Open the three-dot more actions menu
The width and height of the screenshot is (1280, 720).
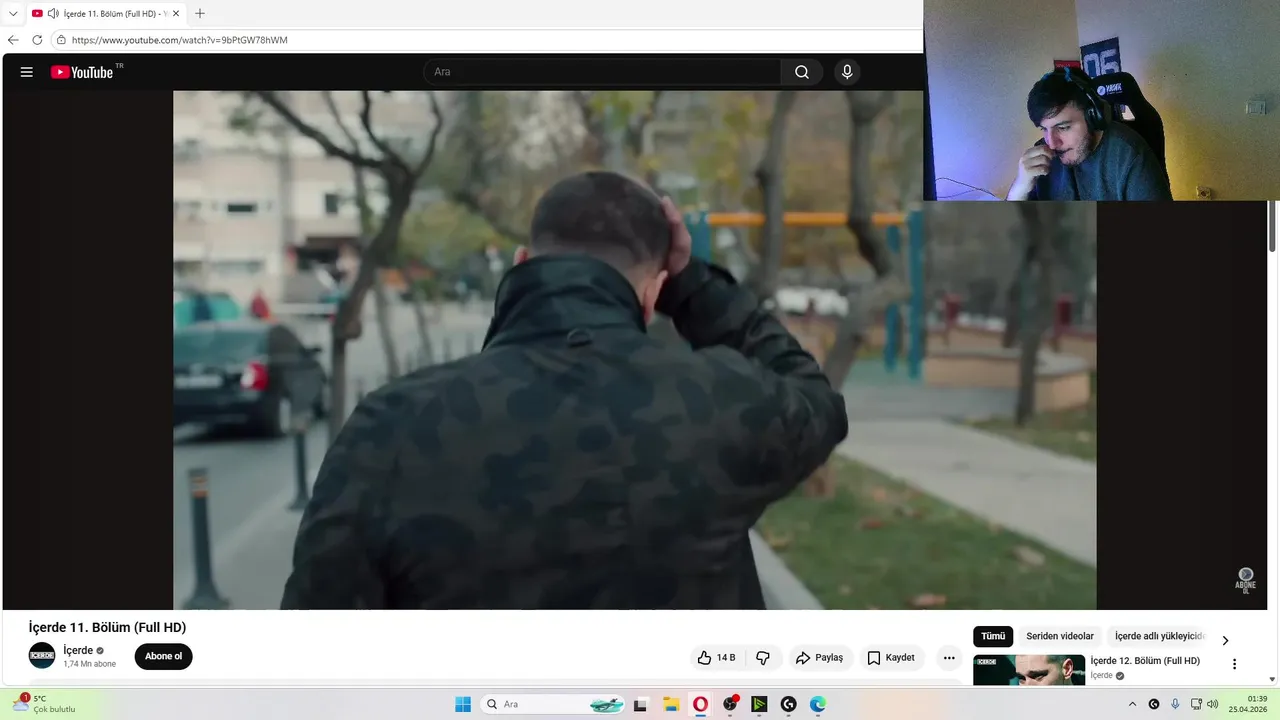coord(949,658)
